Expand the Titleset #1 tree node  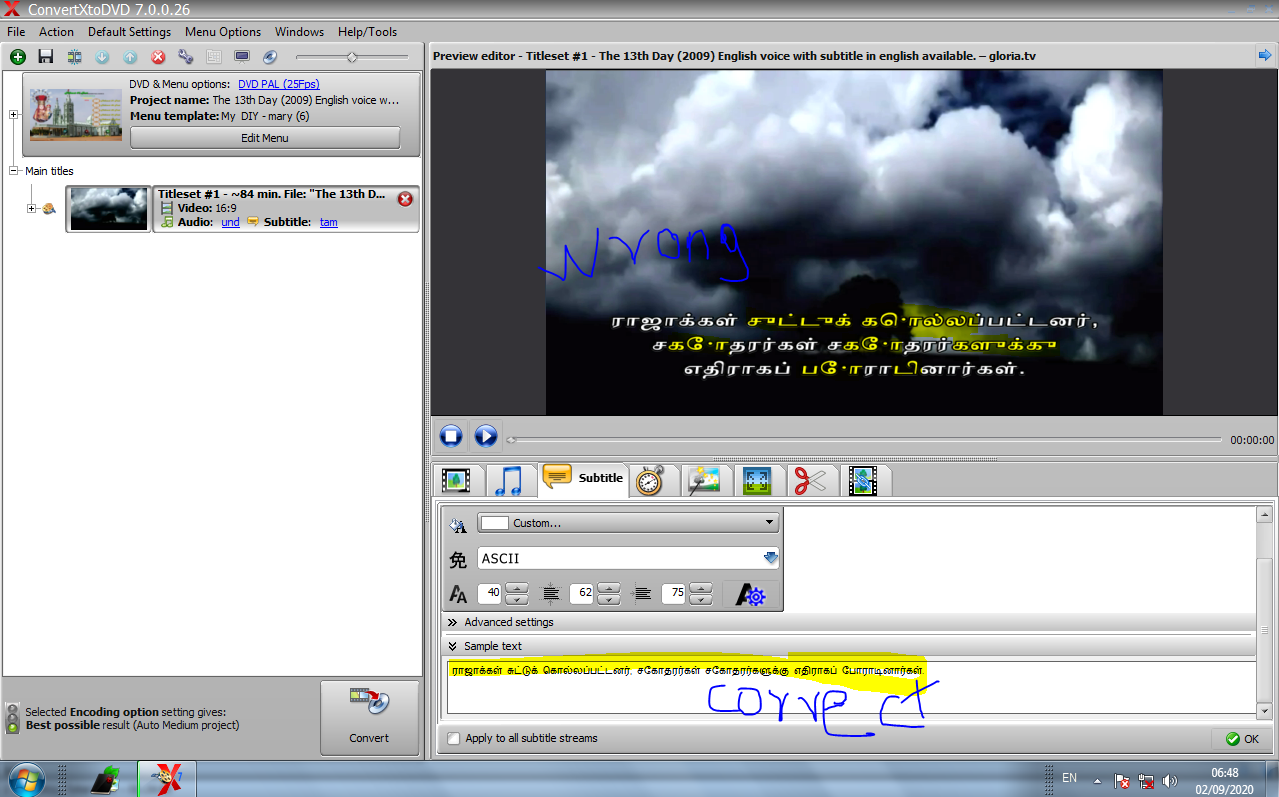pos(32,208)
